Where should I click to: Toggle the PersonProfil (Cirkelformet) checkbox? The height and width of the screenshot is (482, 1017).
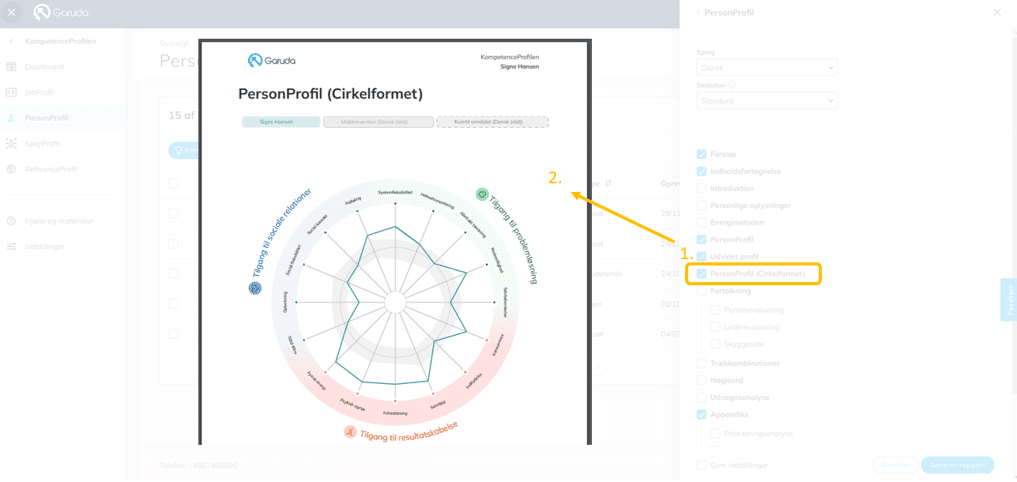701,274
